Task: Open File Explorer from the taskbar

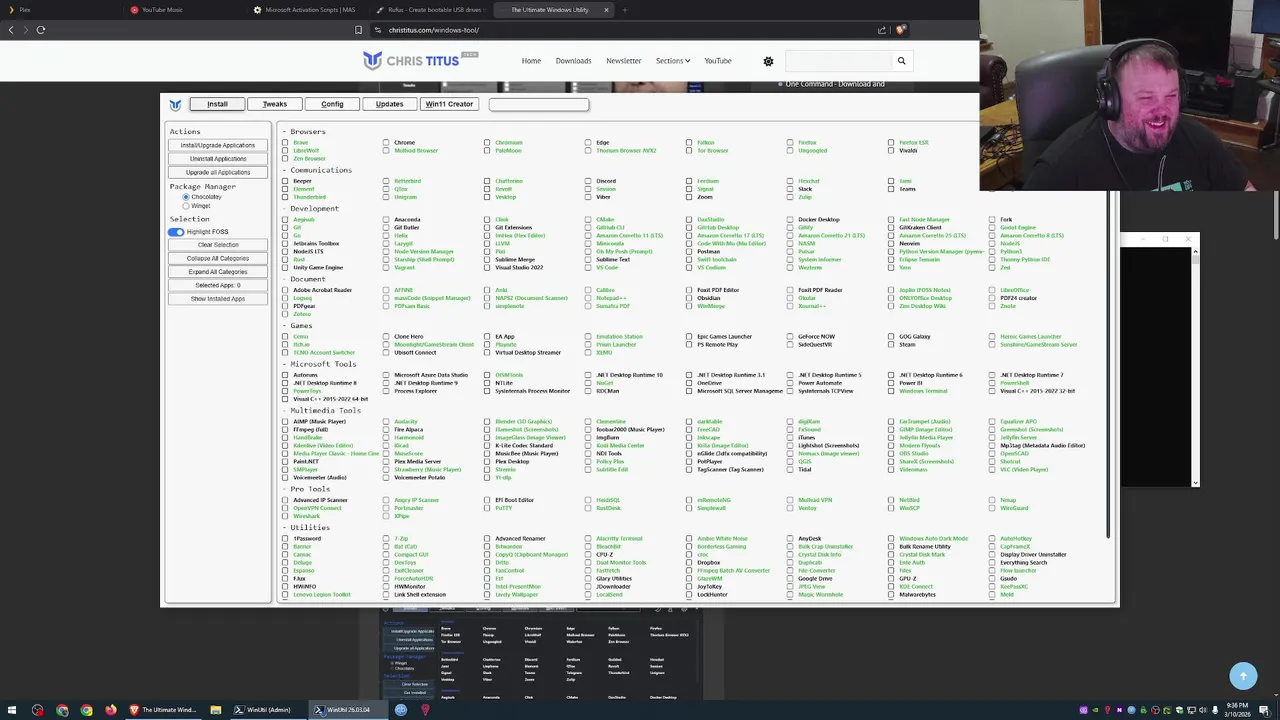Action: (215, 710)
